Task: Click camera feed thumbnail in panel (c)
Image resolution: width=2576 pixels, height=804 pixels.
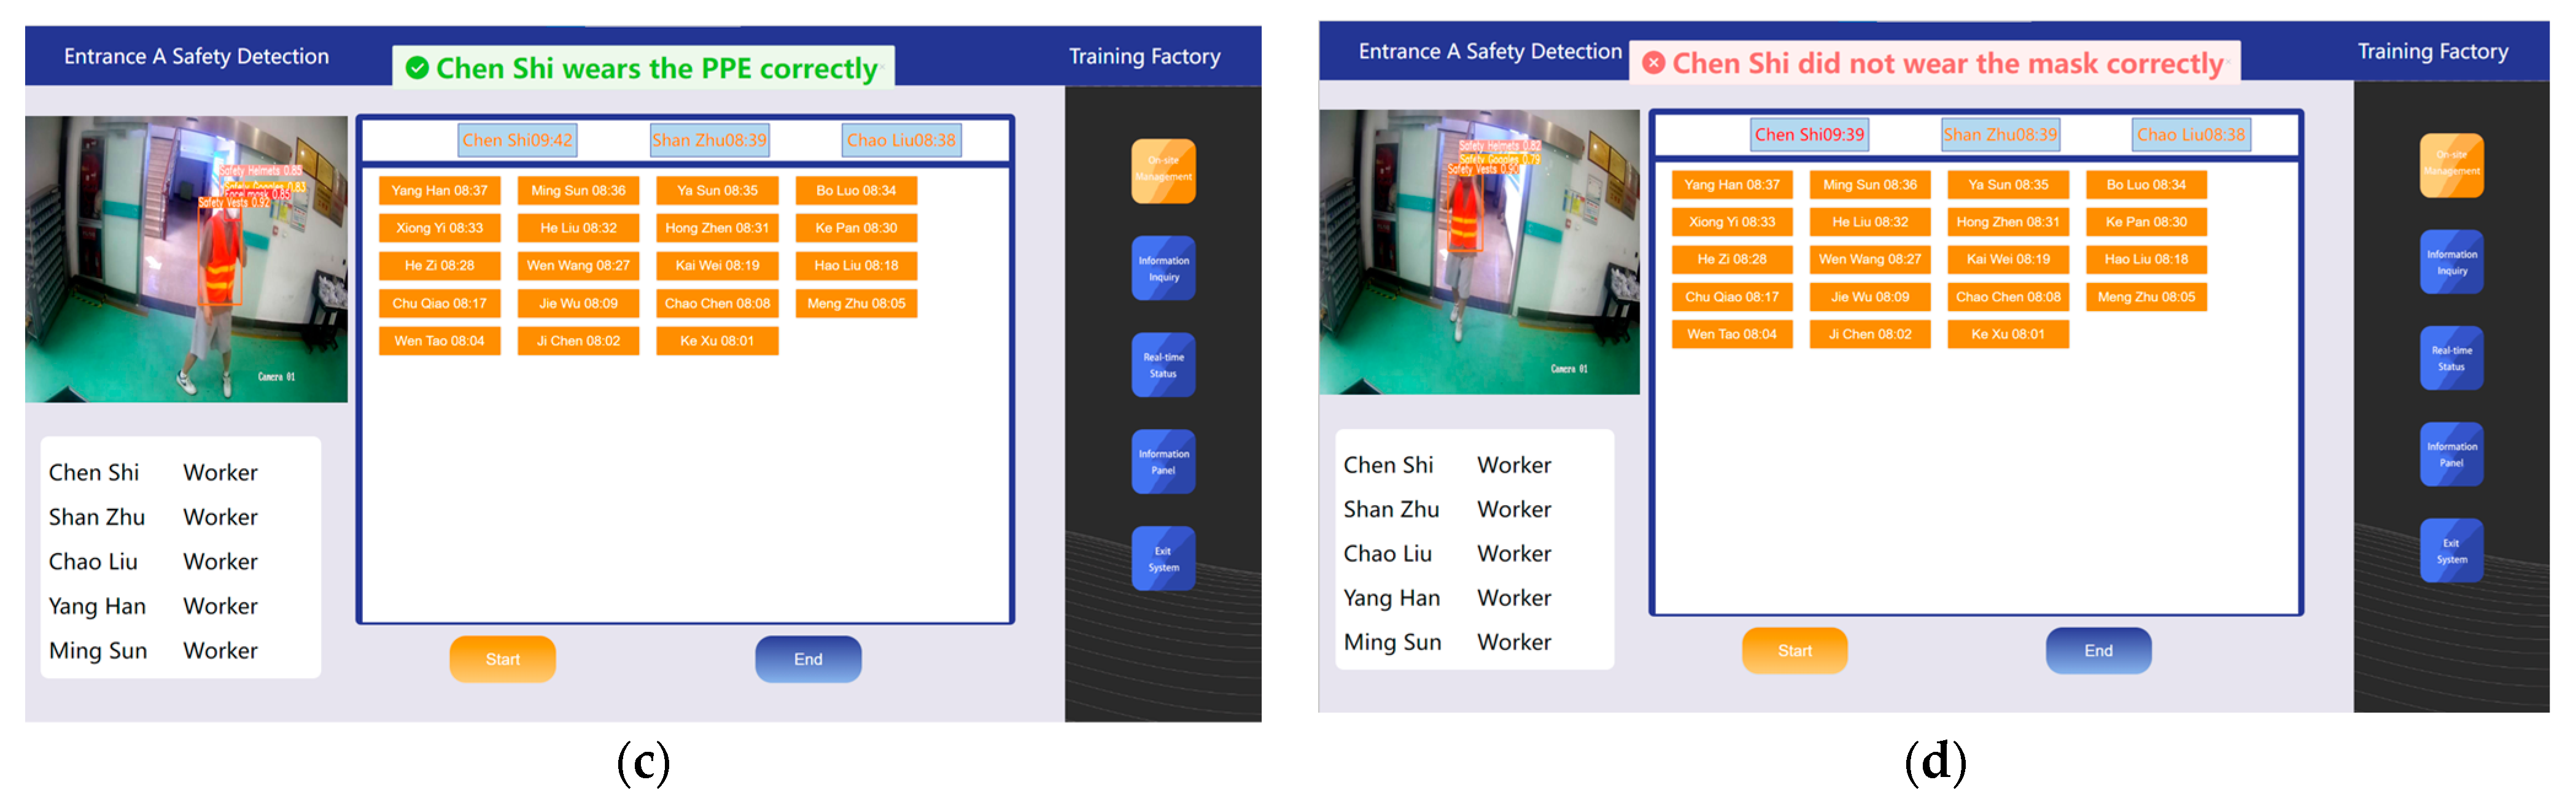Action: (x=186, y=259)
